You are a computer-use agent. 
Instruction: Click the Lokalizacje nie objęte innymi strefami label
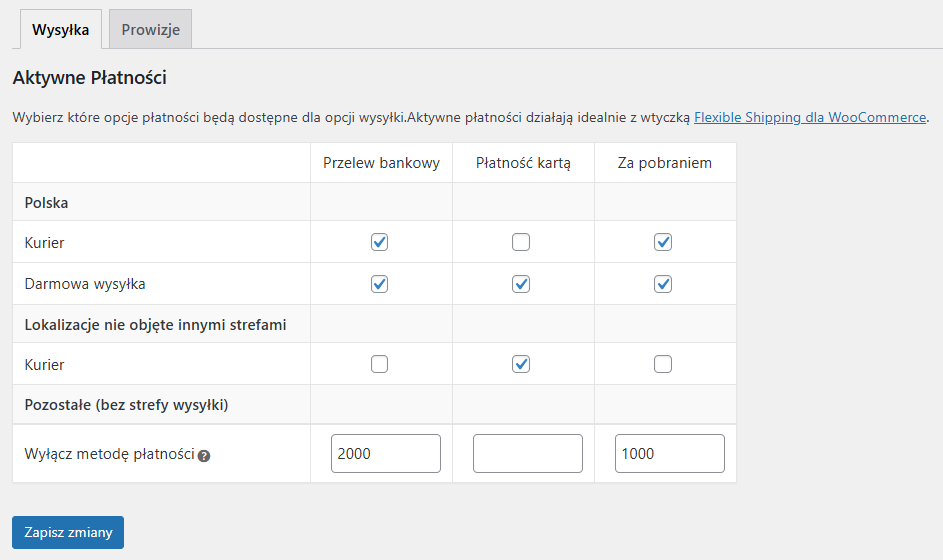155,325
